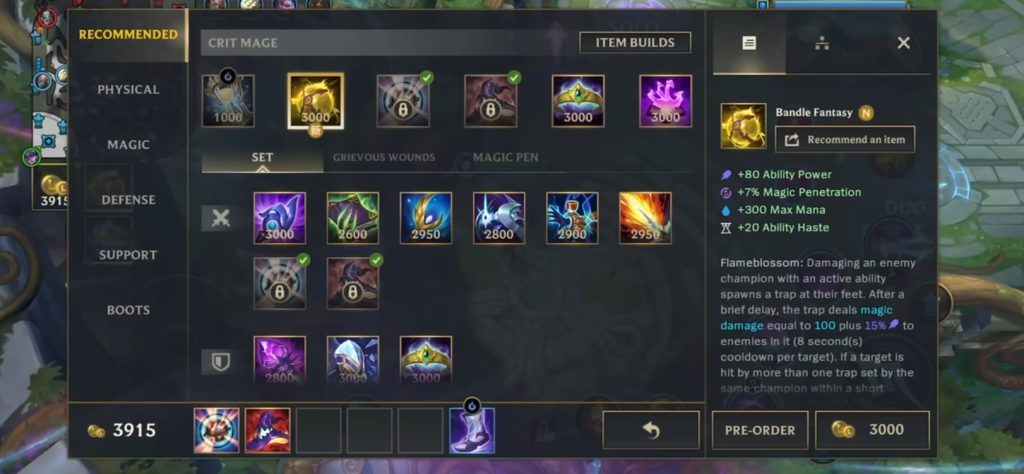Select the attack swords category filter icon
The image size is (1024, 474).
[x=221, y=219]
